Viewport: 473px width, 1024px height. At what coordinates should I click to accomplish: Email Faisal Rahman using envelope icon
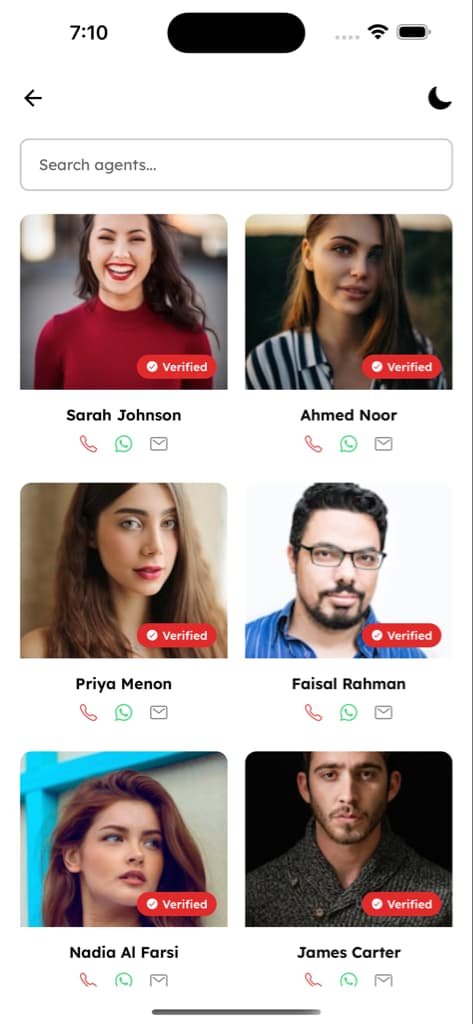383,712
